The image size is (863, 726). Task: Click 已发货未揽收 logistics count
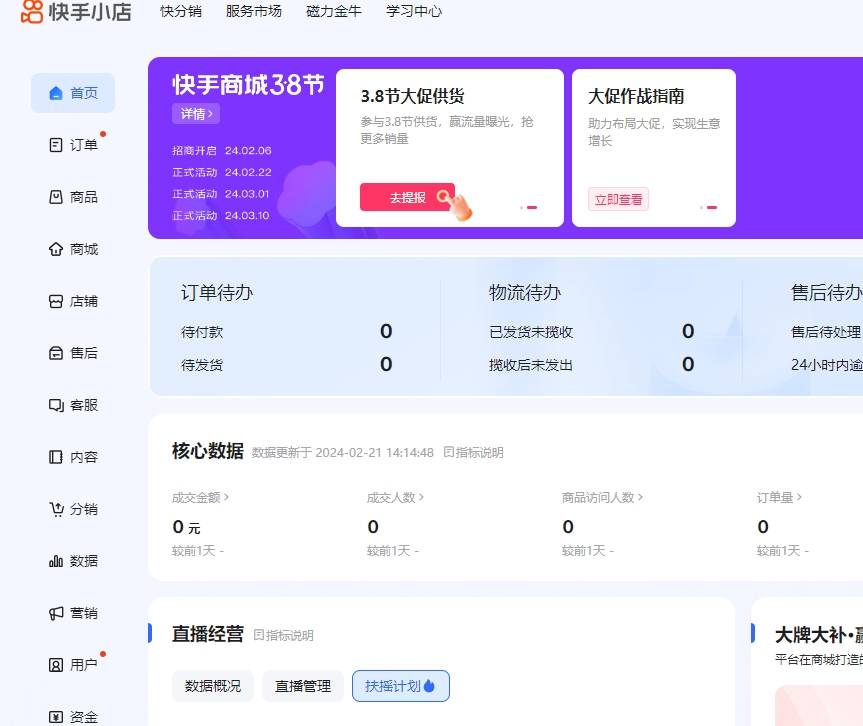tap(688, 331)
